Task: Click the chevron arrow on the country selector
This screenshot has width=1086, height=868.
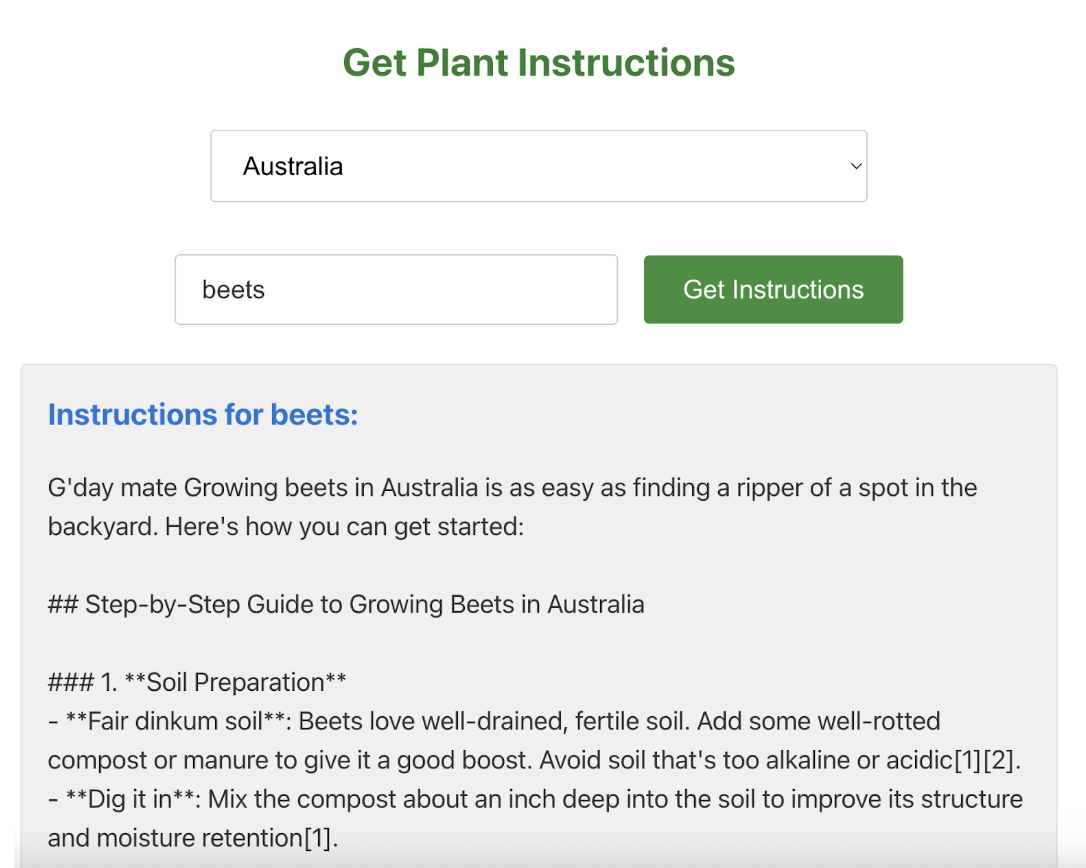Action: tap(856, 166)
